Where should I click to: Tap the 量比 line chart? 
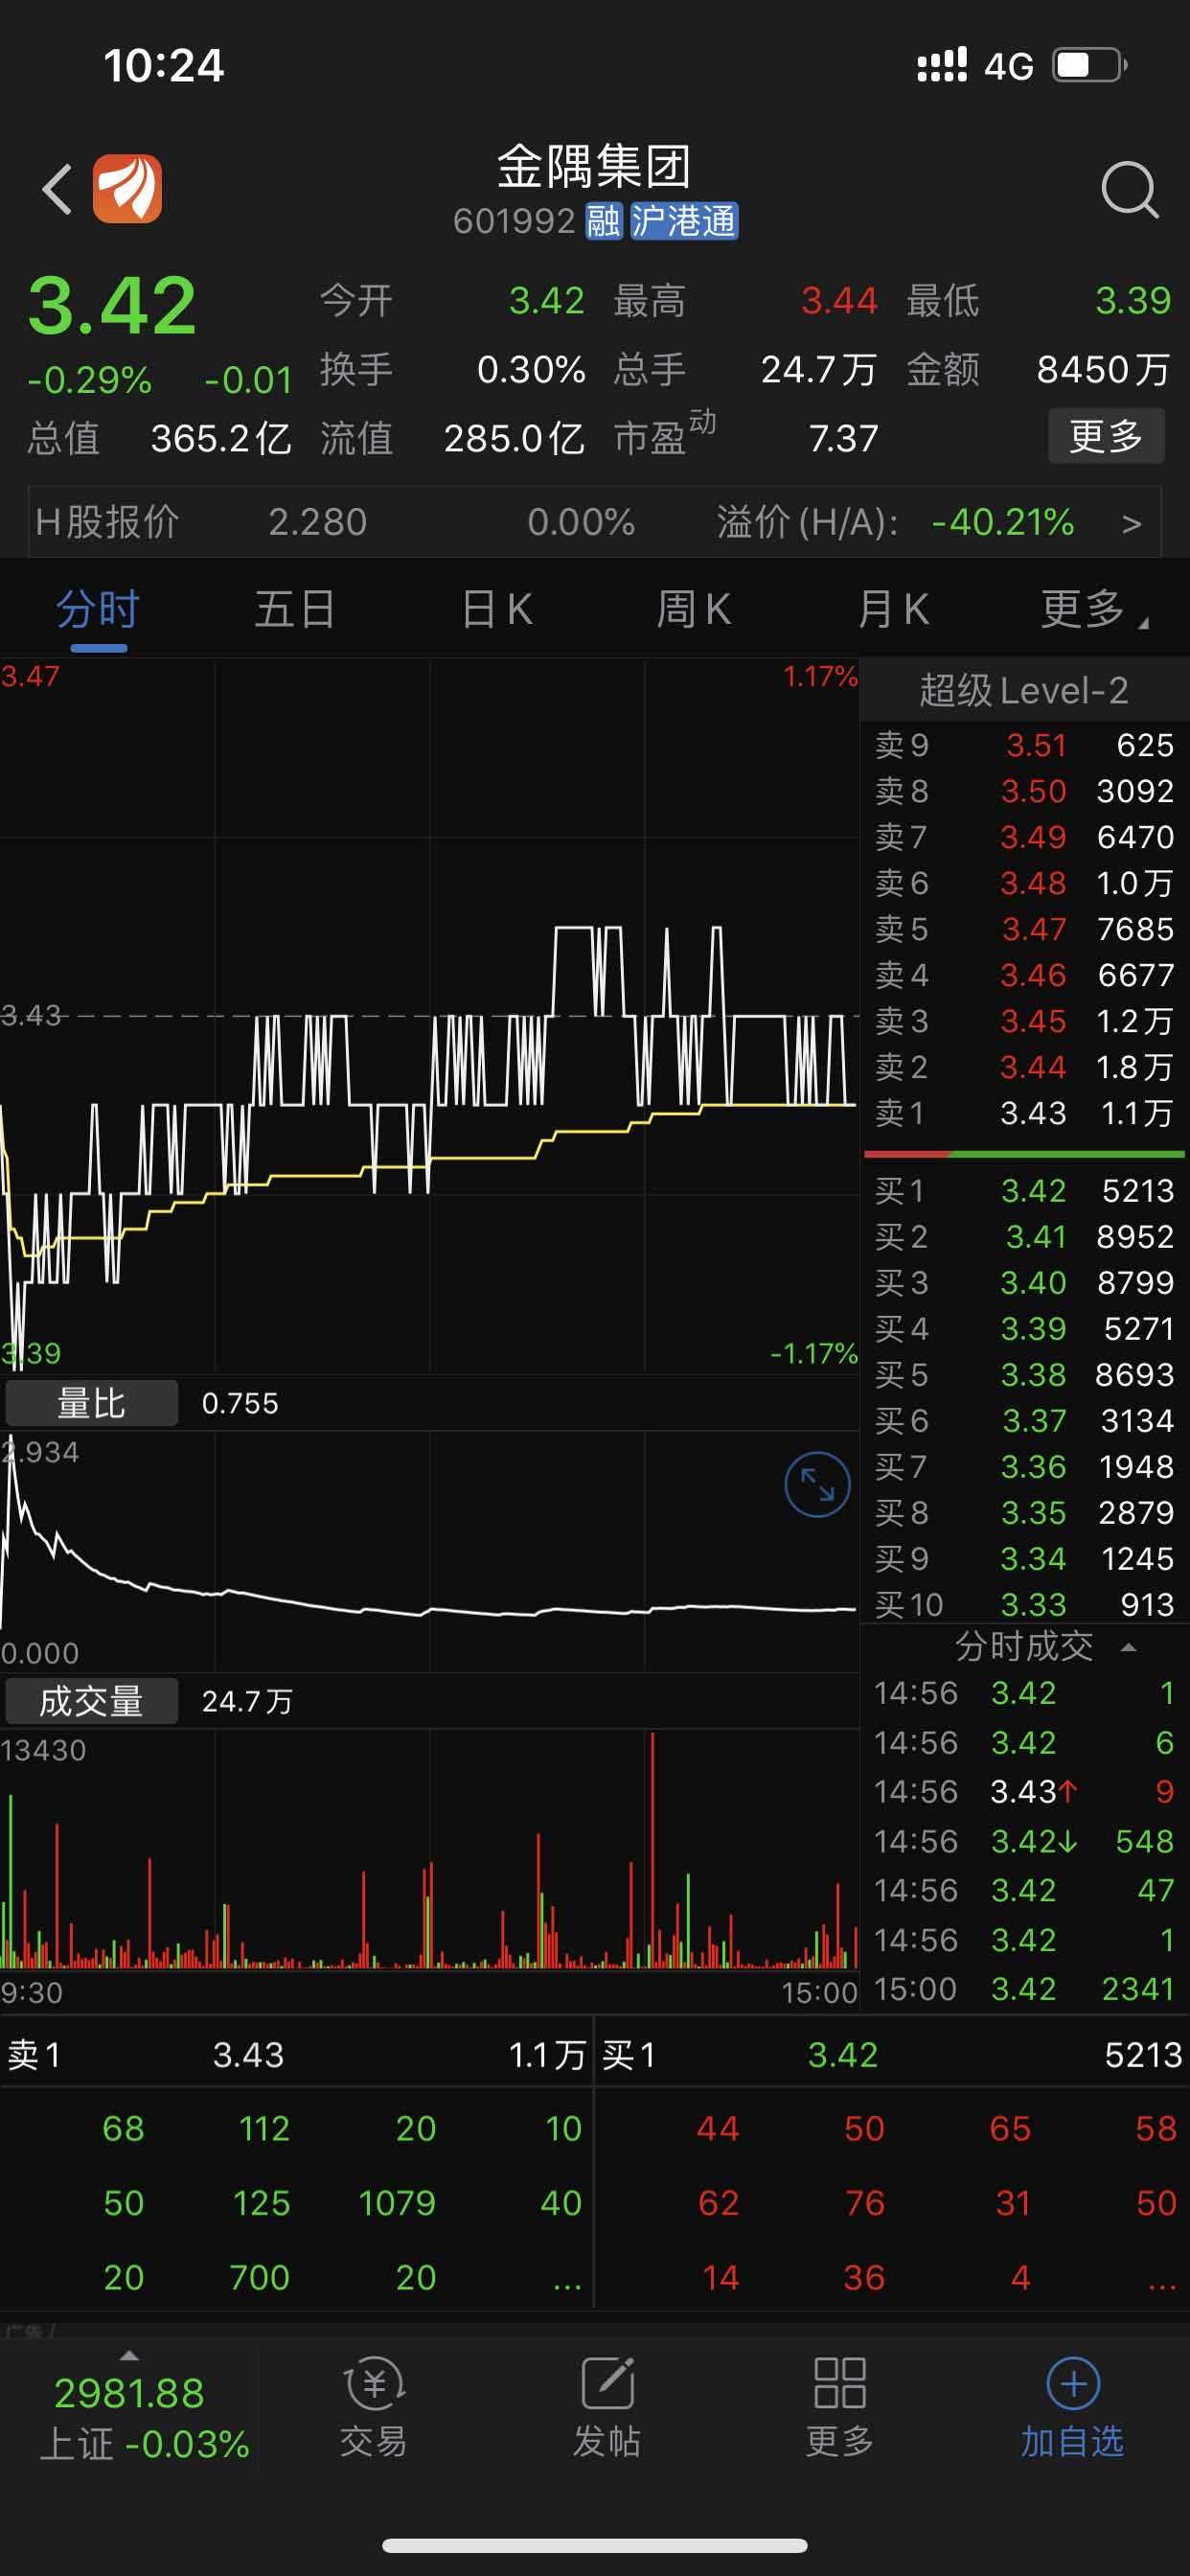click(429, 1550)
